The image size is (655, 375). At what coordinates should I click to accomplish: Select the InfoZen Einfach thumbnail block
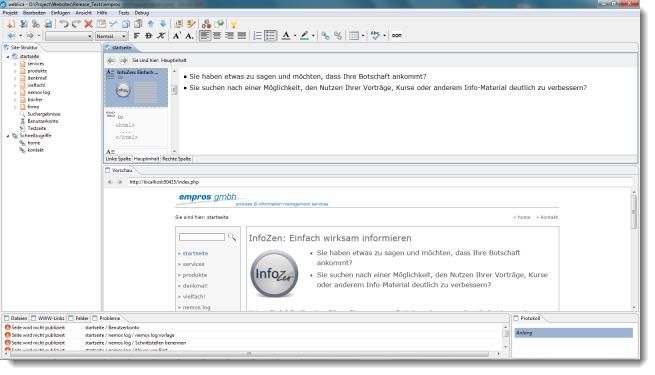coord(136,87)
